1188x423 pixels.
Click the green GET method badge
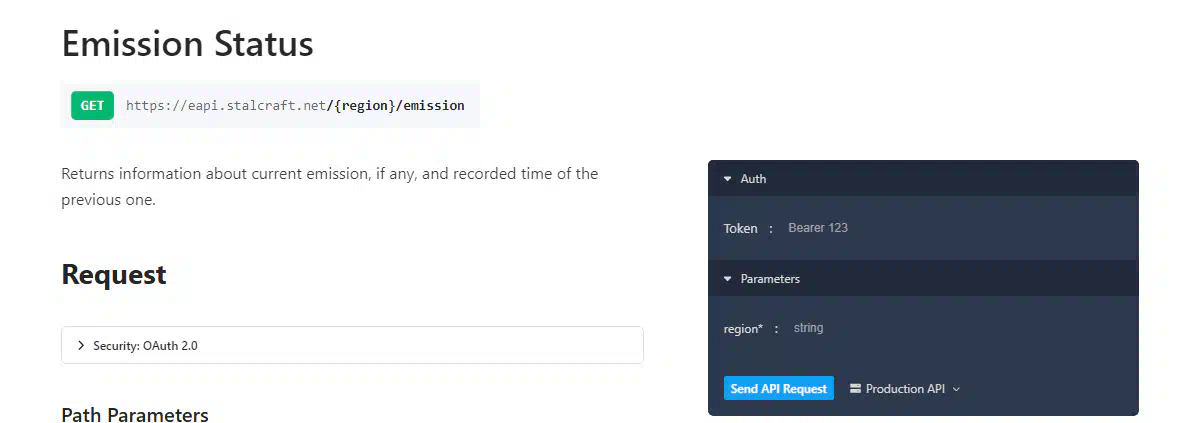pos(92,105)
